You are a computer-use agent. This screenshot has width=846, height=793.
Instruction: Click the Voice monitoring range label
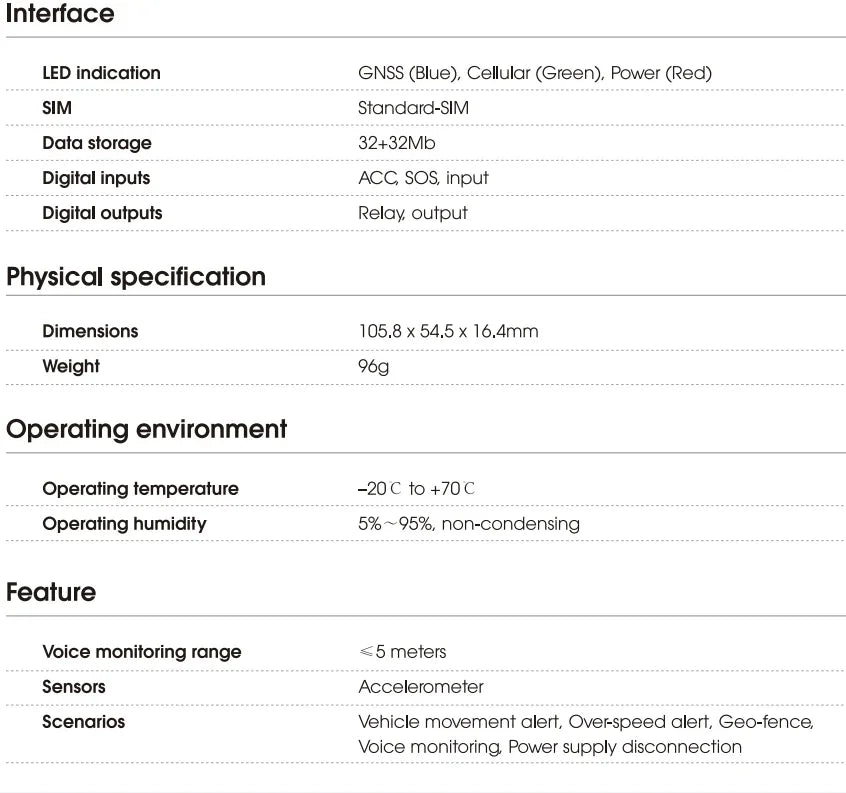142,652
